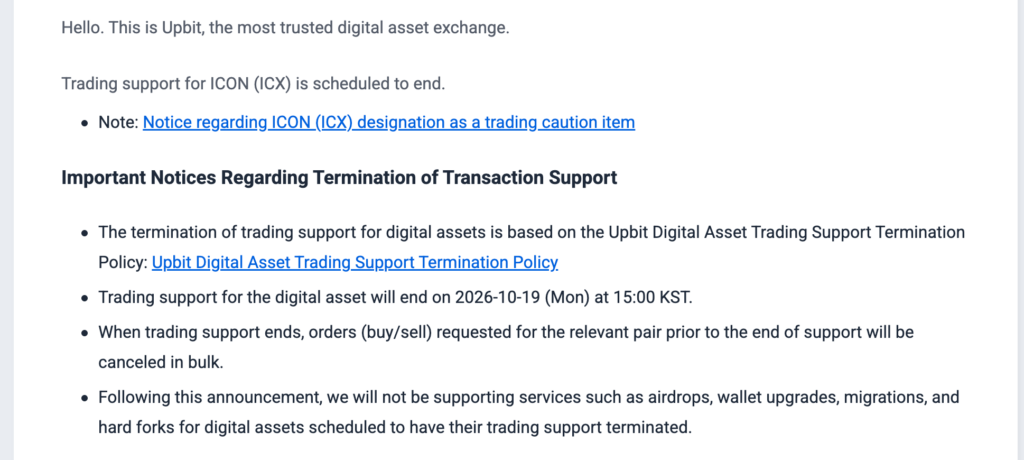Screen dimensions: 1024x460
Task: Click the bullet beside the end date line
Action: coord(84,299)
